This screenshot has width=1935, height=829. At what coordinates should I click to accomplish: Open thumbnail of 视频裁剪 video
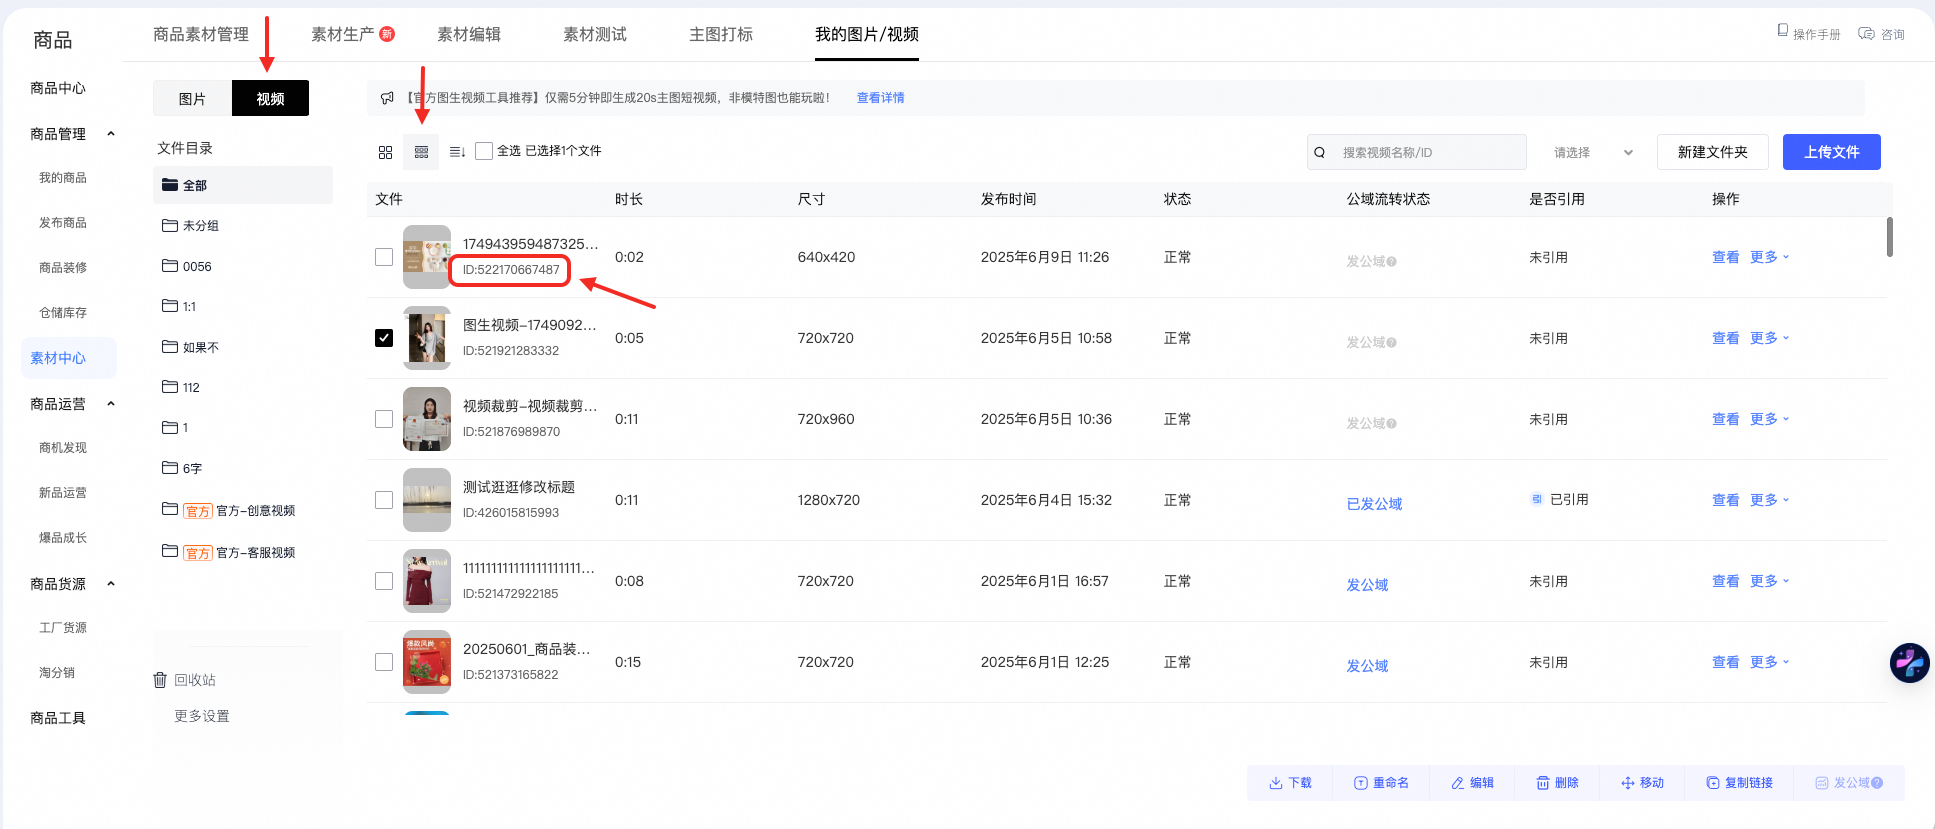click(x=427, y=419)
